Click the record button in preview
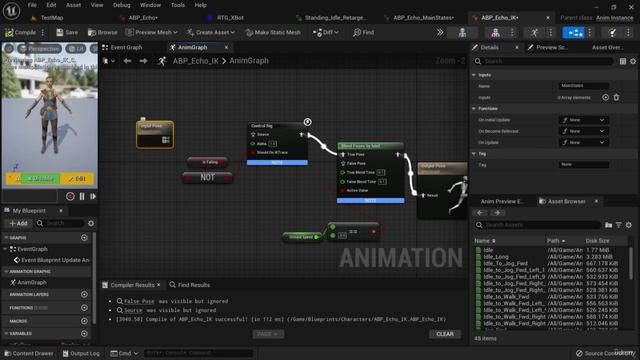 [70, 196]
